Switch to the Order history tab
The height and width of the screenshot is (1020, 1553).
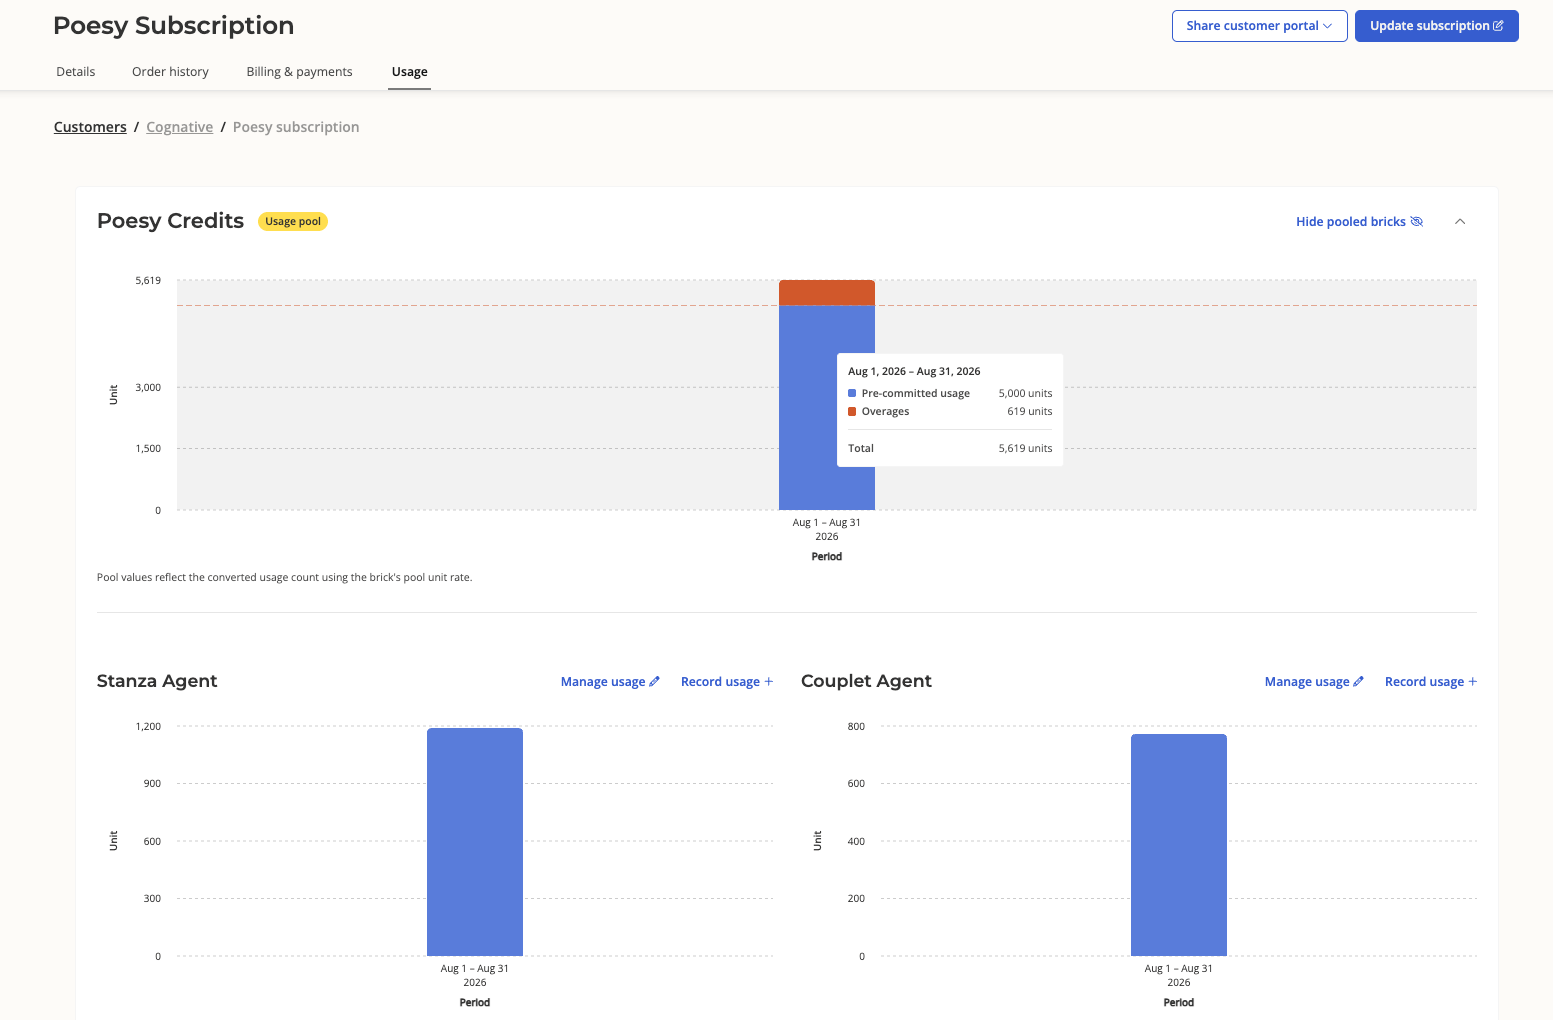pyautogui.click(x=170, y=72)
